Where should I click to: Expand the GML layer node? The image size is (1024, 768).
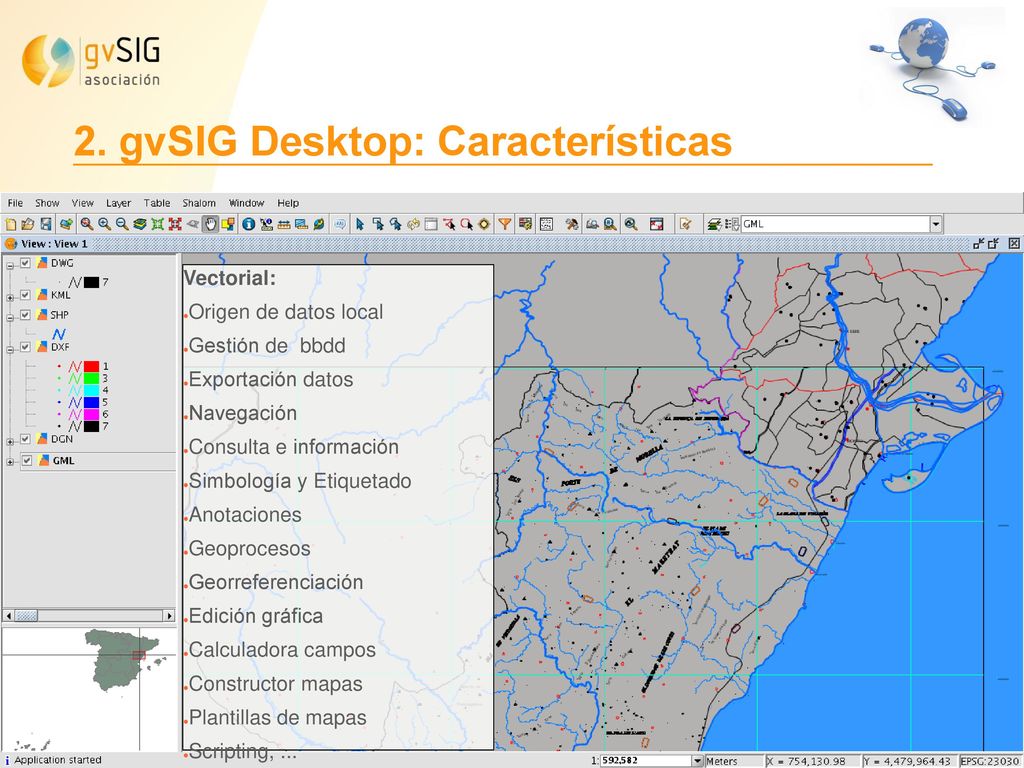[10, 462]
